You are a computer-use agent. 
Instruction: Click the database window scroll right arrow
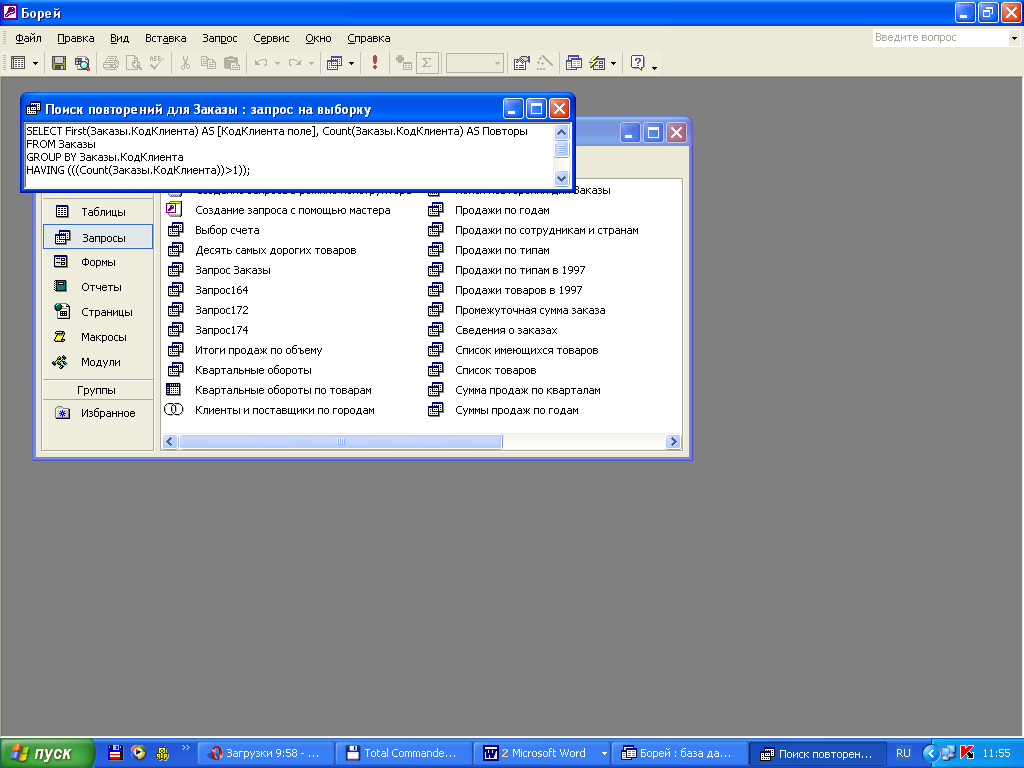click(673, 441)
